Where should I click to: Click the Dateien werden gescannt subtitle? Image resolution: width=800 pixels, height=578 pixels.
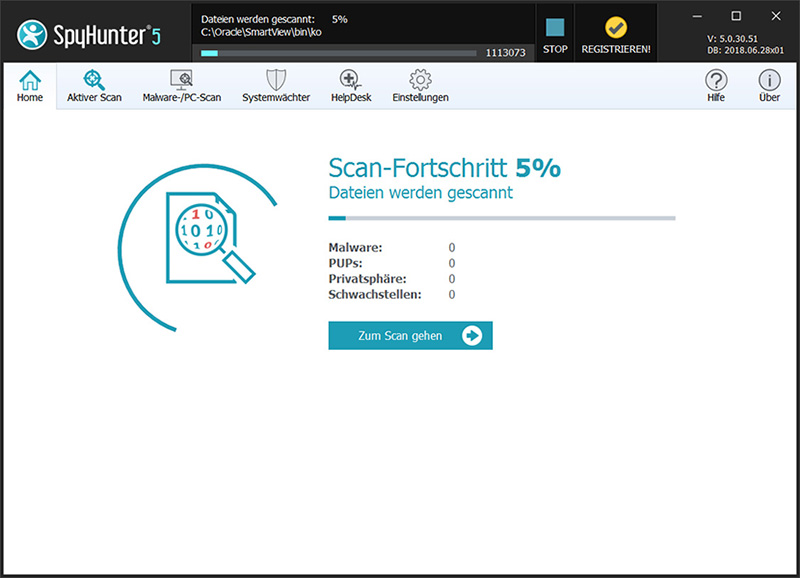pyautogui.click(x=420, y=193)
